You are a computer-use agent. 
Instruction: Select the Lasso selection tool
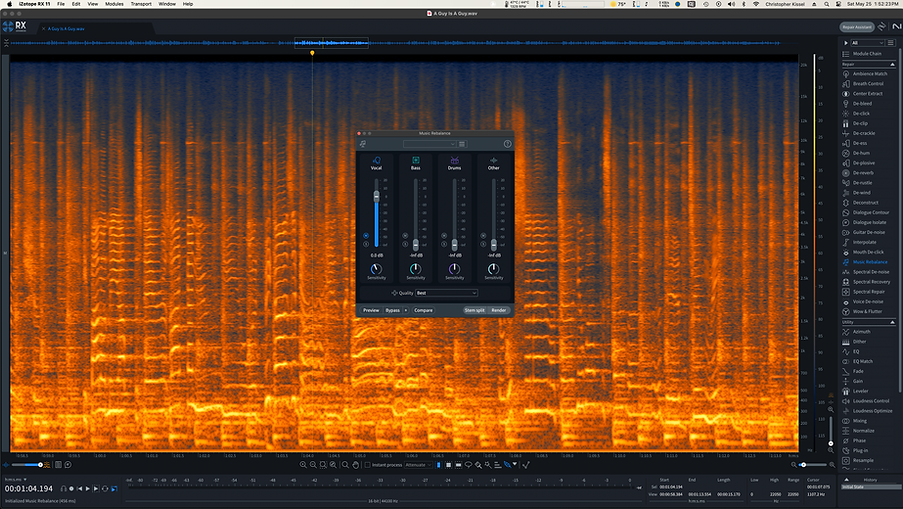(468, 465)
